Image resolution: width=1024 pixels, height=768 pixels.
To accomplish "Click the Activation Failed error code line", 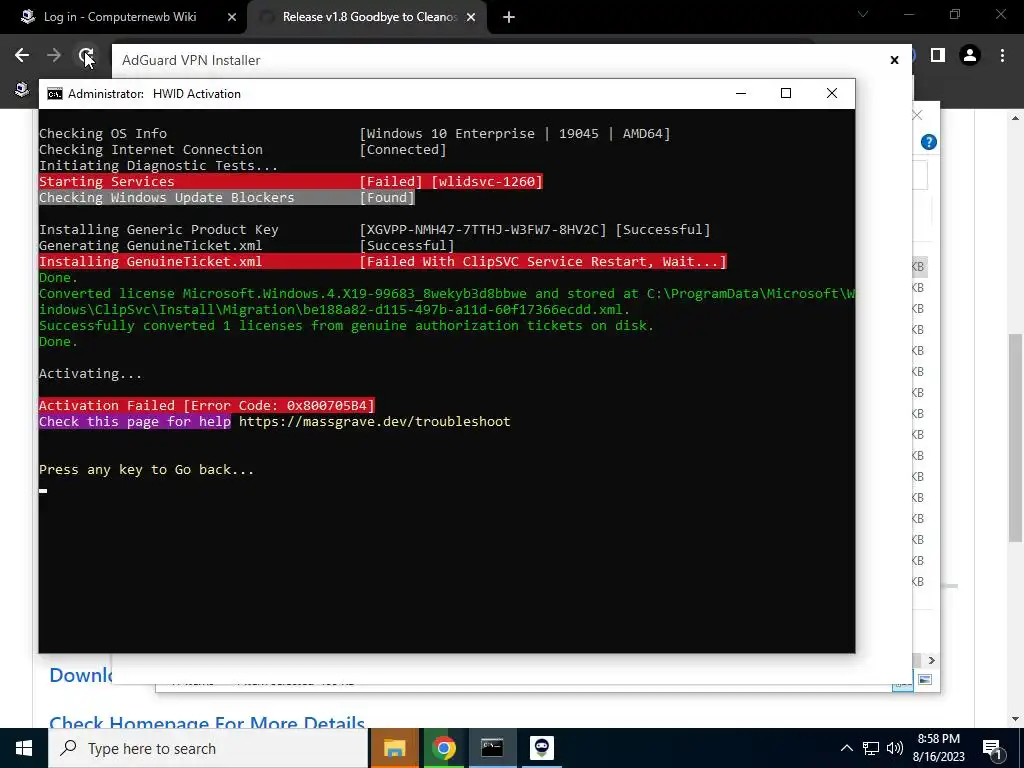I will point(206,406).
